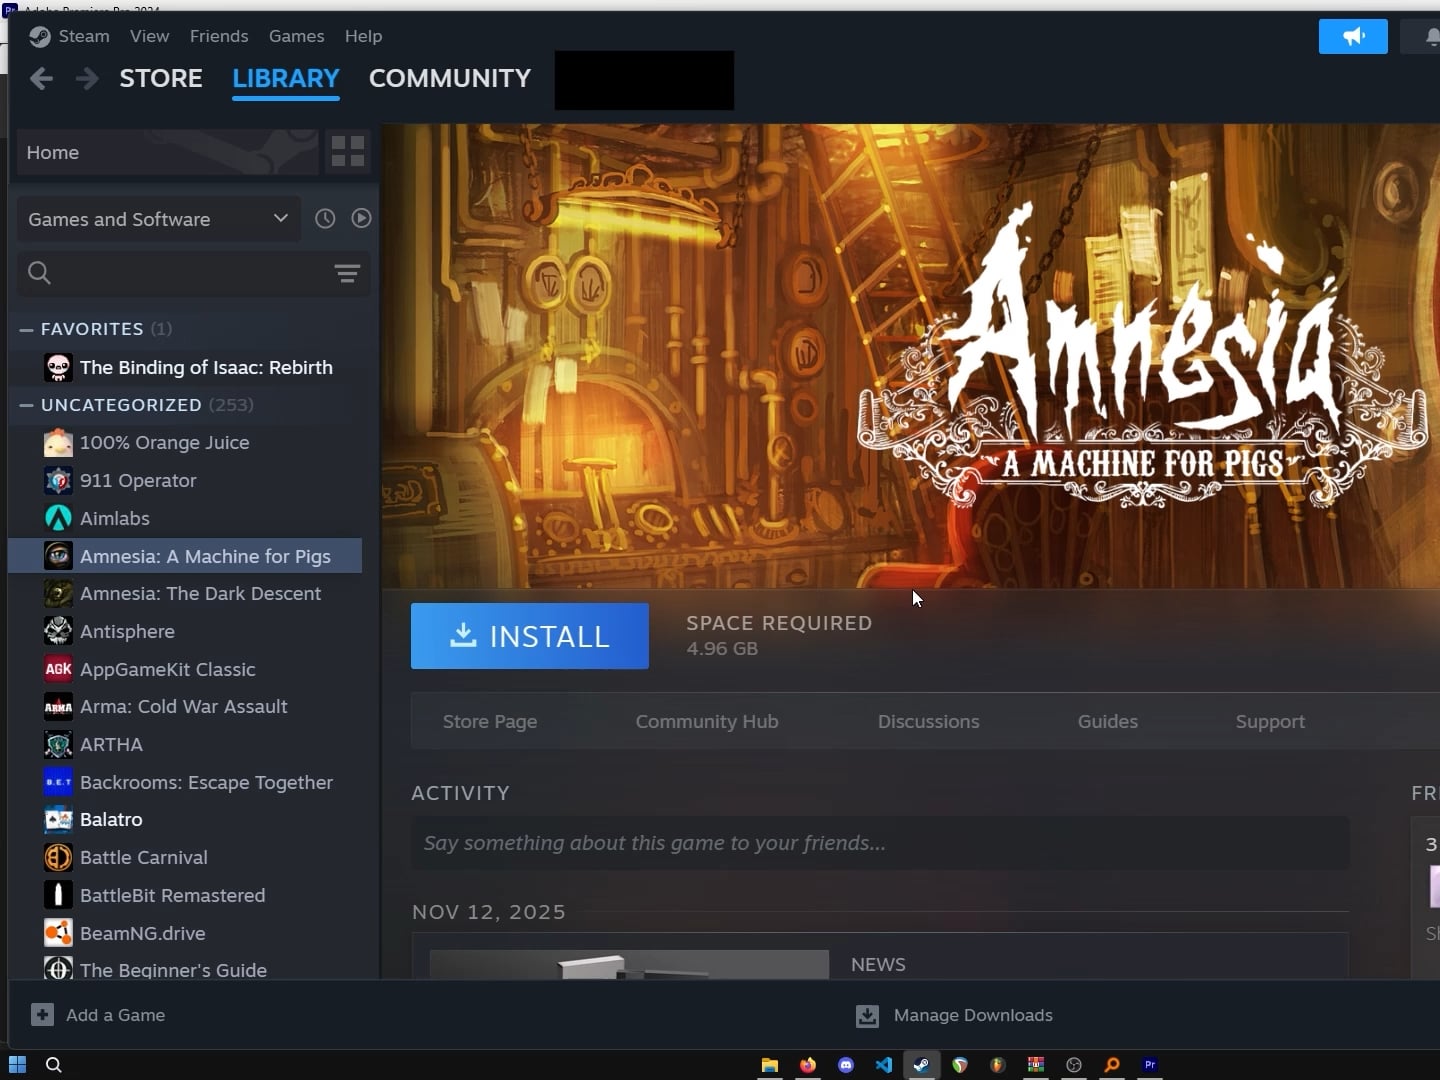Viewport: 1440px width, 1080px height.
Task: Select Balatro in the game list
Action: [111, 820]
